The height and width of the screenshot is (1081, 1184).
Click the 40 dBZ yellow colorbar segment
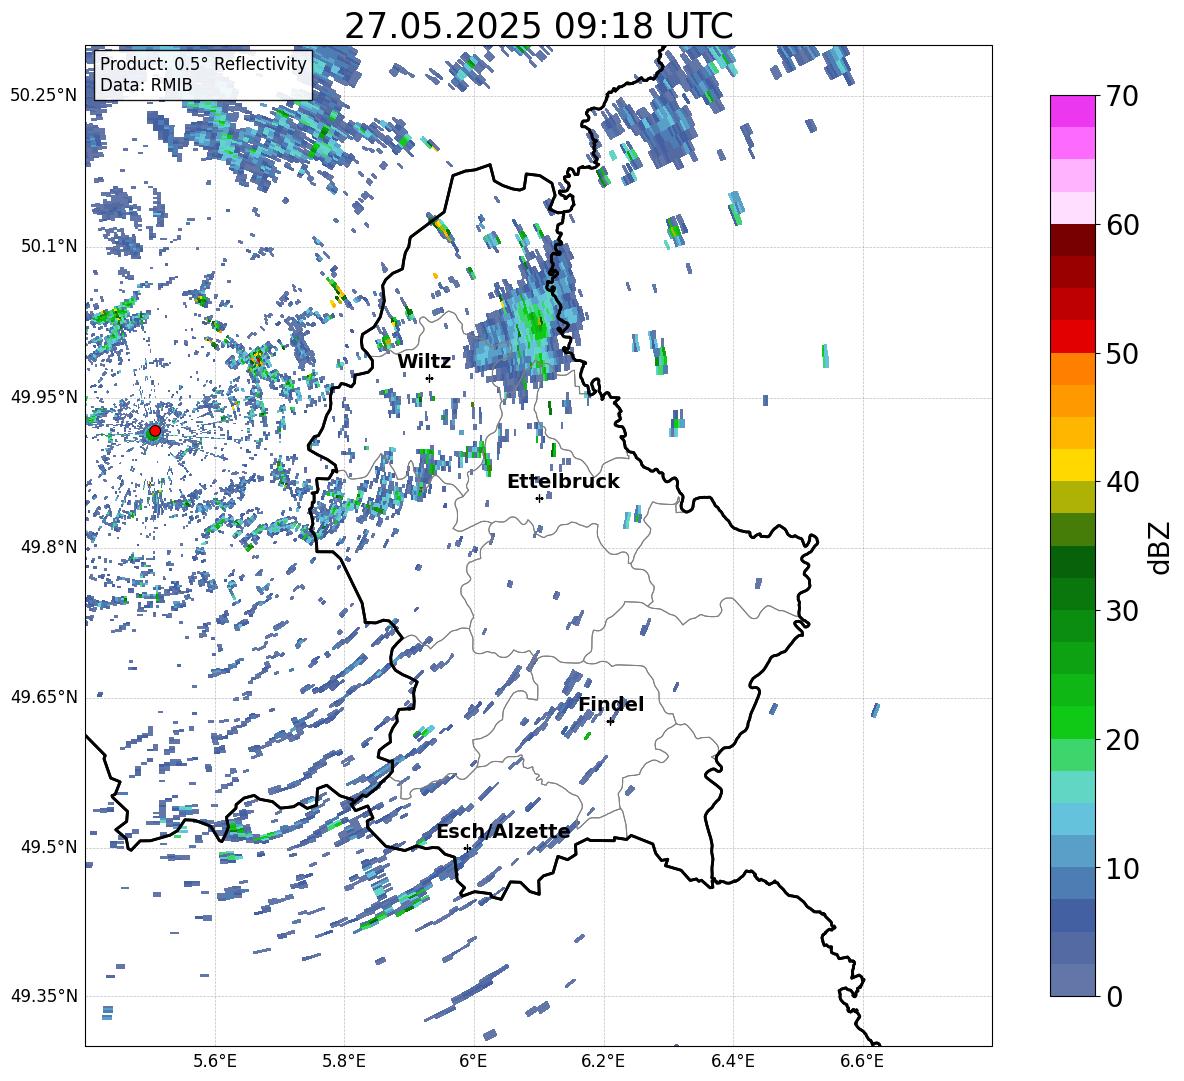tap(1072, 465)
